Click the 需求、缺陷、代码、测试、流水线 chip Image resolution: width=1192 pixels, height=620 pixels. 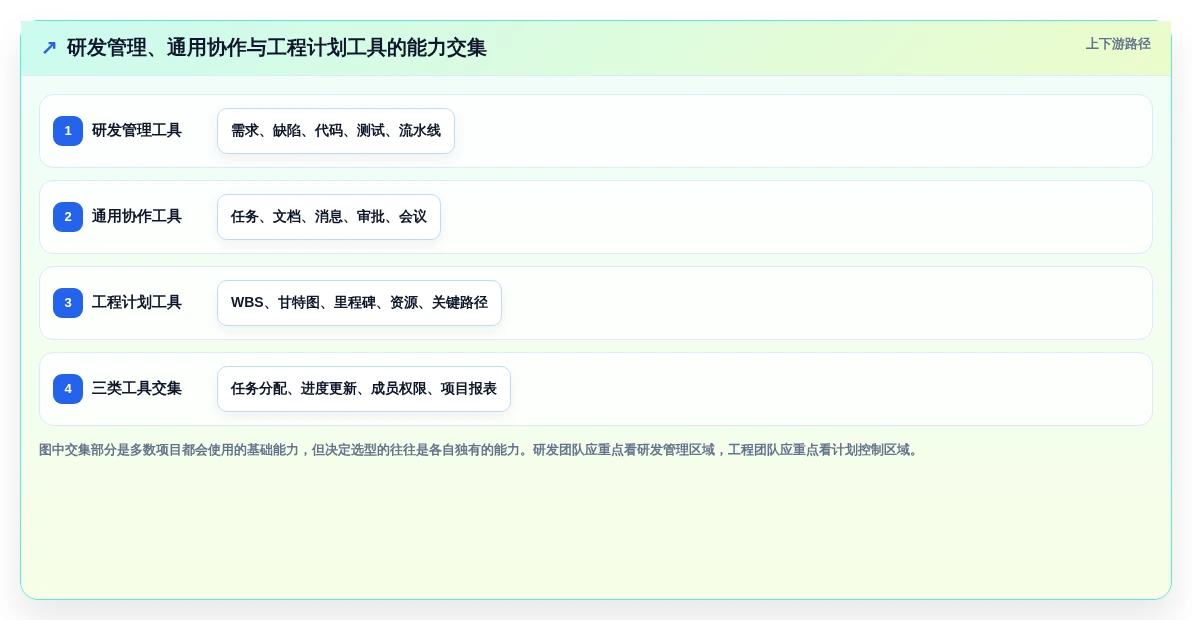336,131
